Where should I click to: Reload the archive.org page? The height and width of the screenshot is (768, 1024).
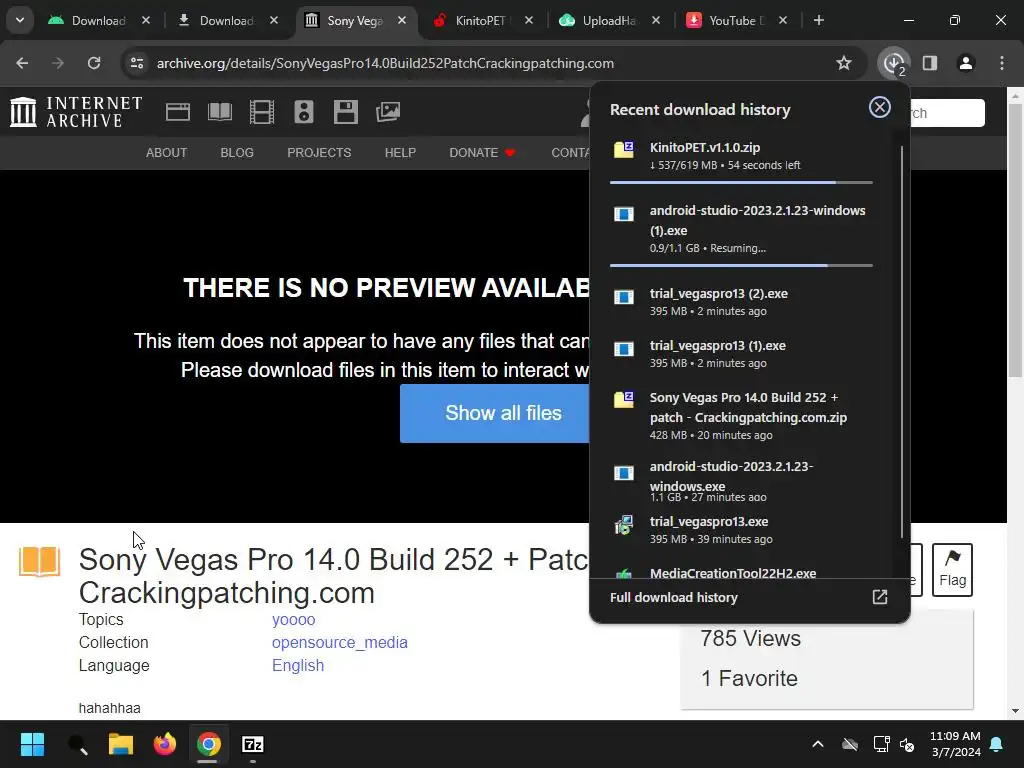point(94,63)
